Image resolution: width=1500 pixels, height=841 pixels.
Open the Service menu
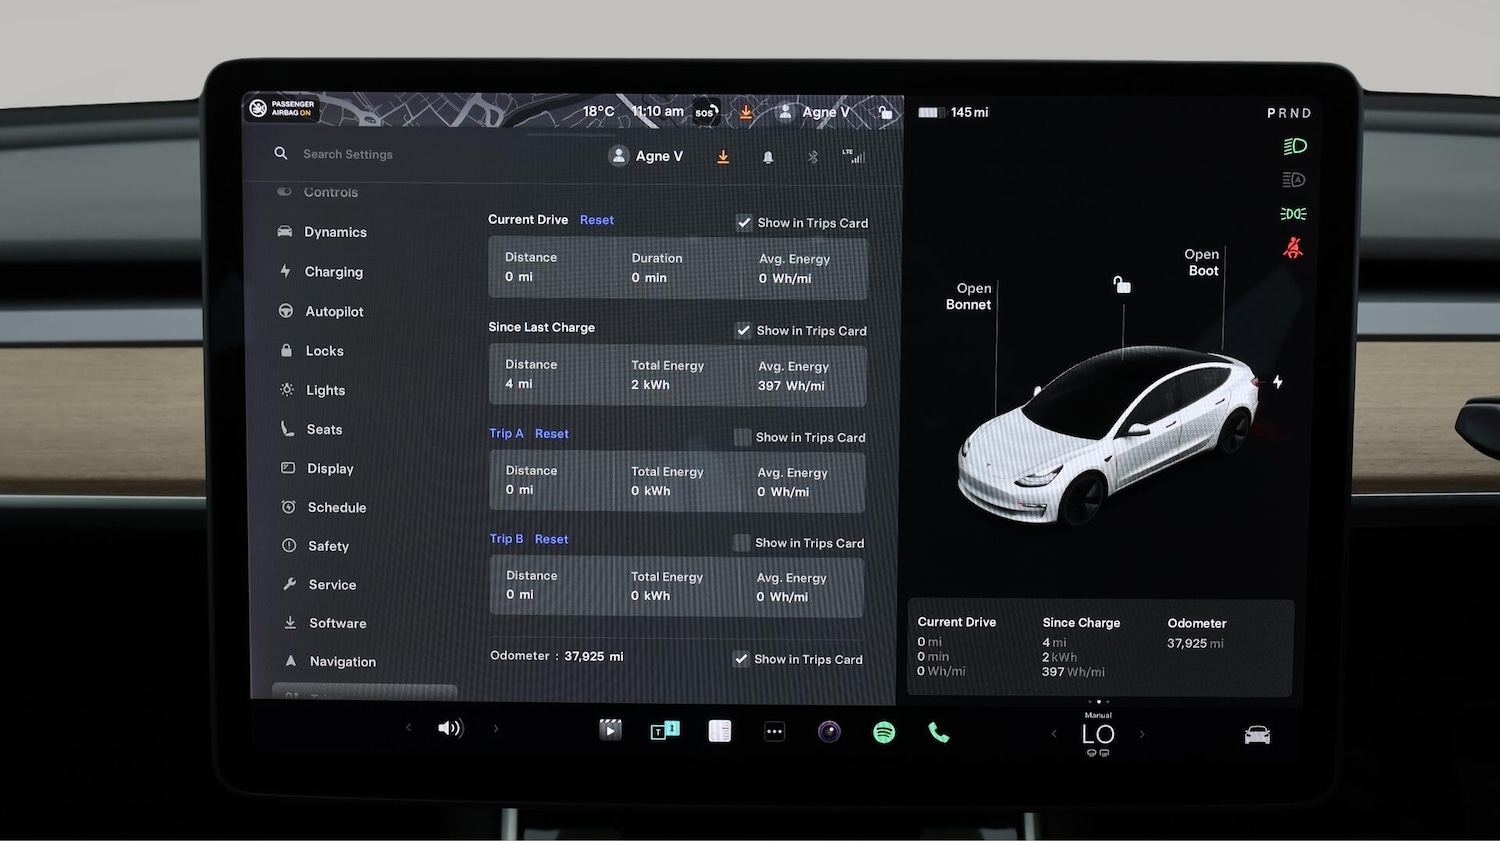click(320, 585)
